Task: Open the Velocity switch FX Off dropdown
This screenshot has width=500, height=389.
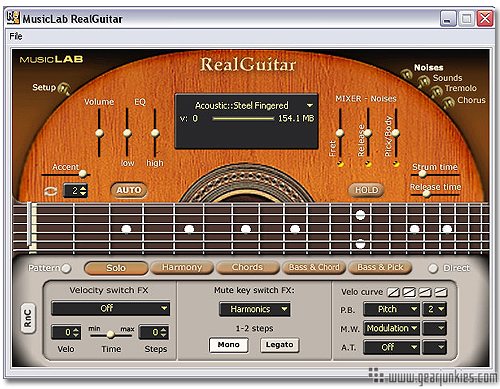Action: point(110,308)
